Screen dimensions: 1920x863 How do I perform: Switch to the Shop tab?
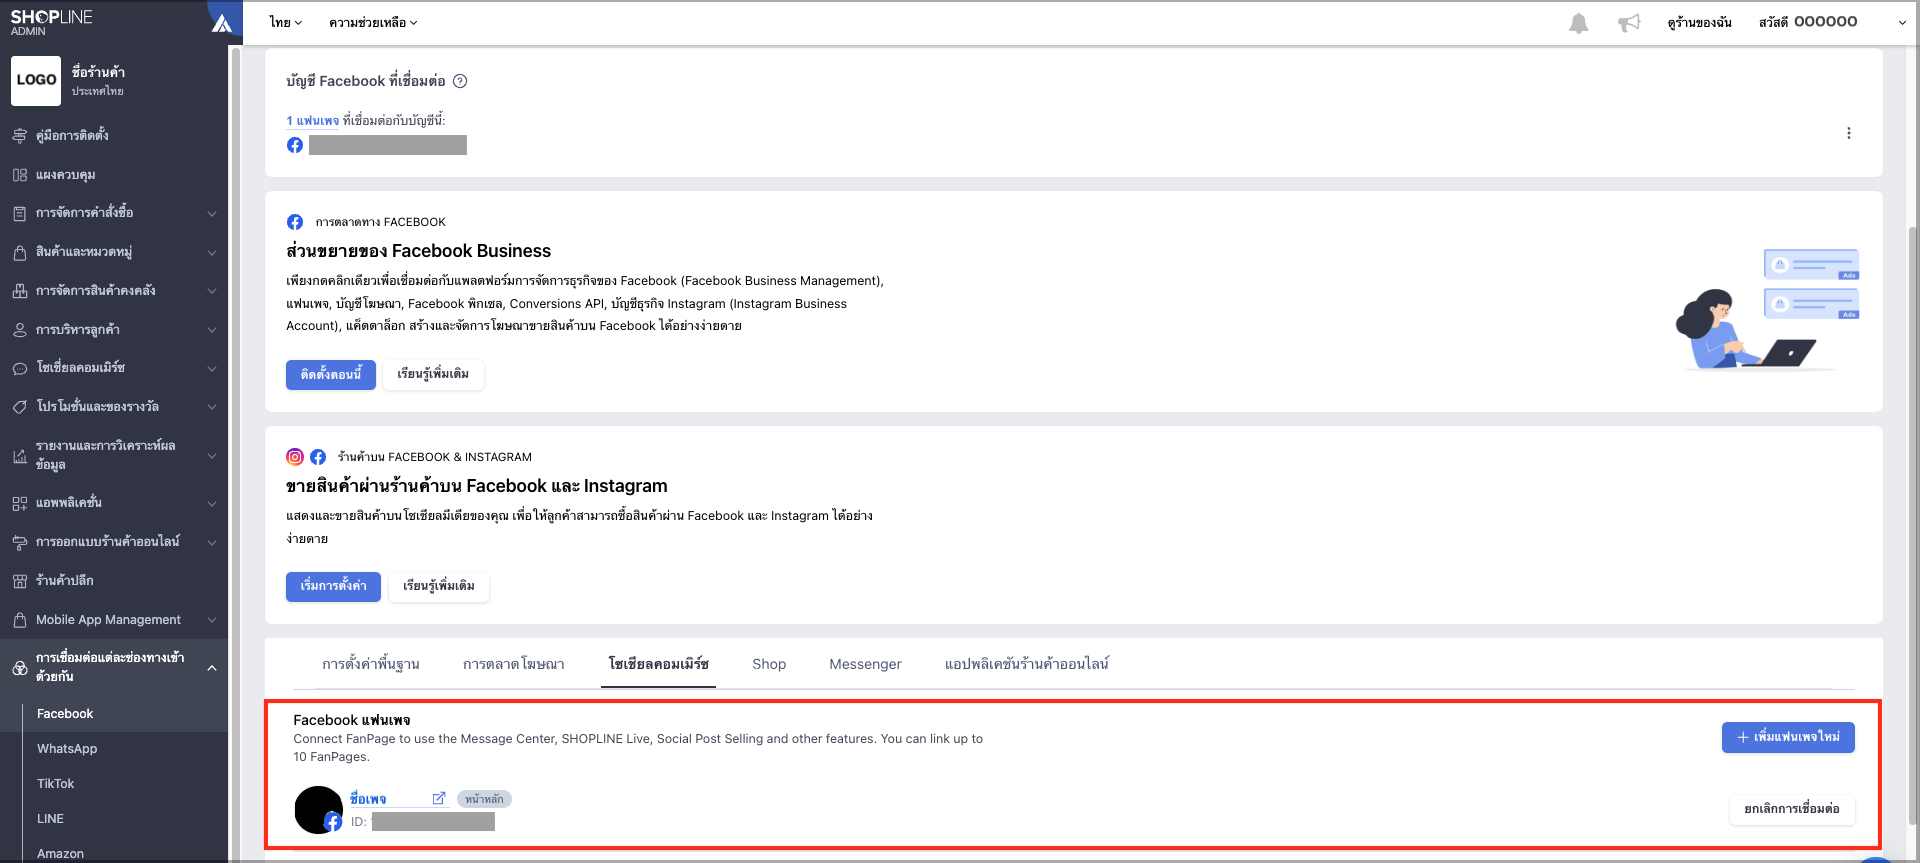click(769, 664)
